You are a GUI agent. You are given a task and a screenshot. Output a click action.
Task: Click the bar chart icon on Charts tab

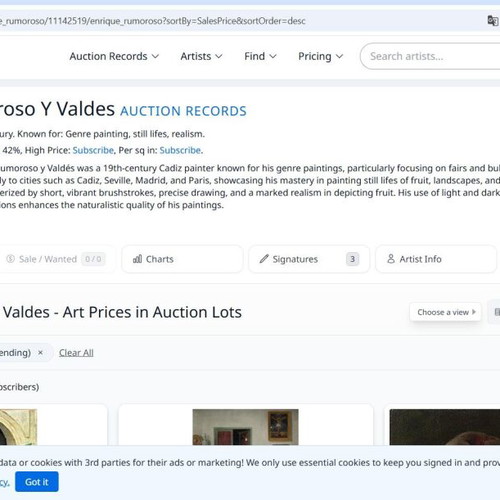tap(137, 259)
